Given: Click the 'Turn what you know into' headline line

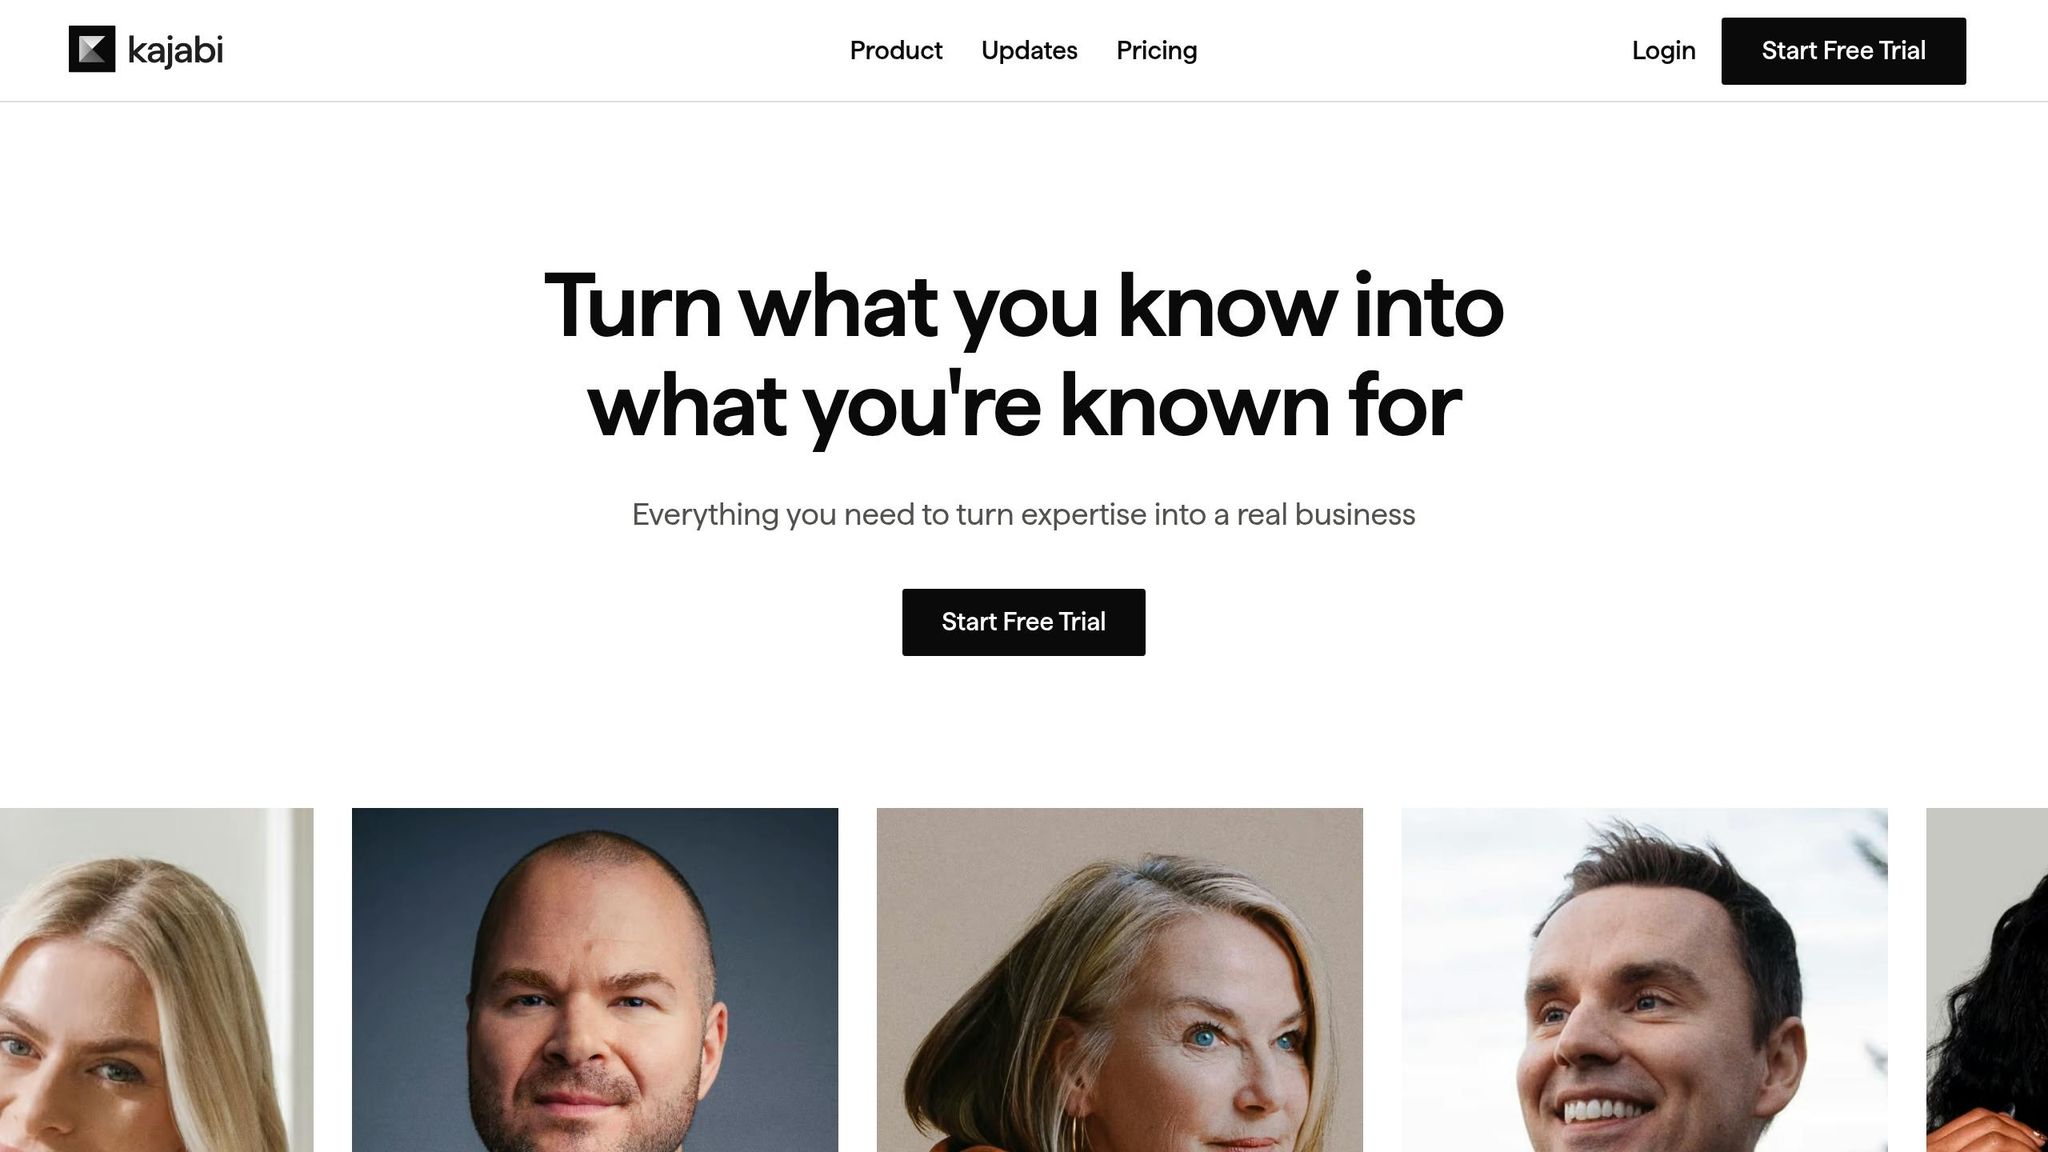Looking at the screenshot, I should (x=1023, y=306).
